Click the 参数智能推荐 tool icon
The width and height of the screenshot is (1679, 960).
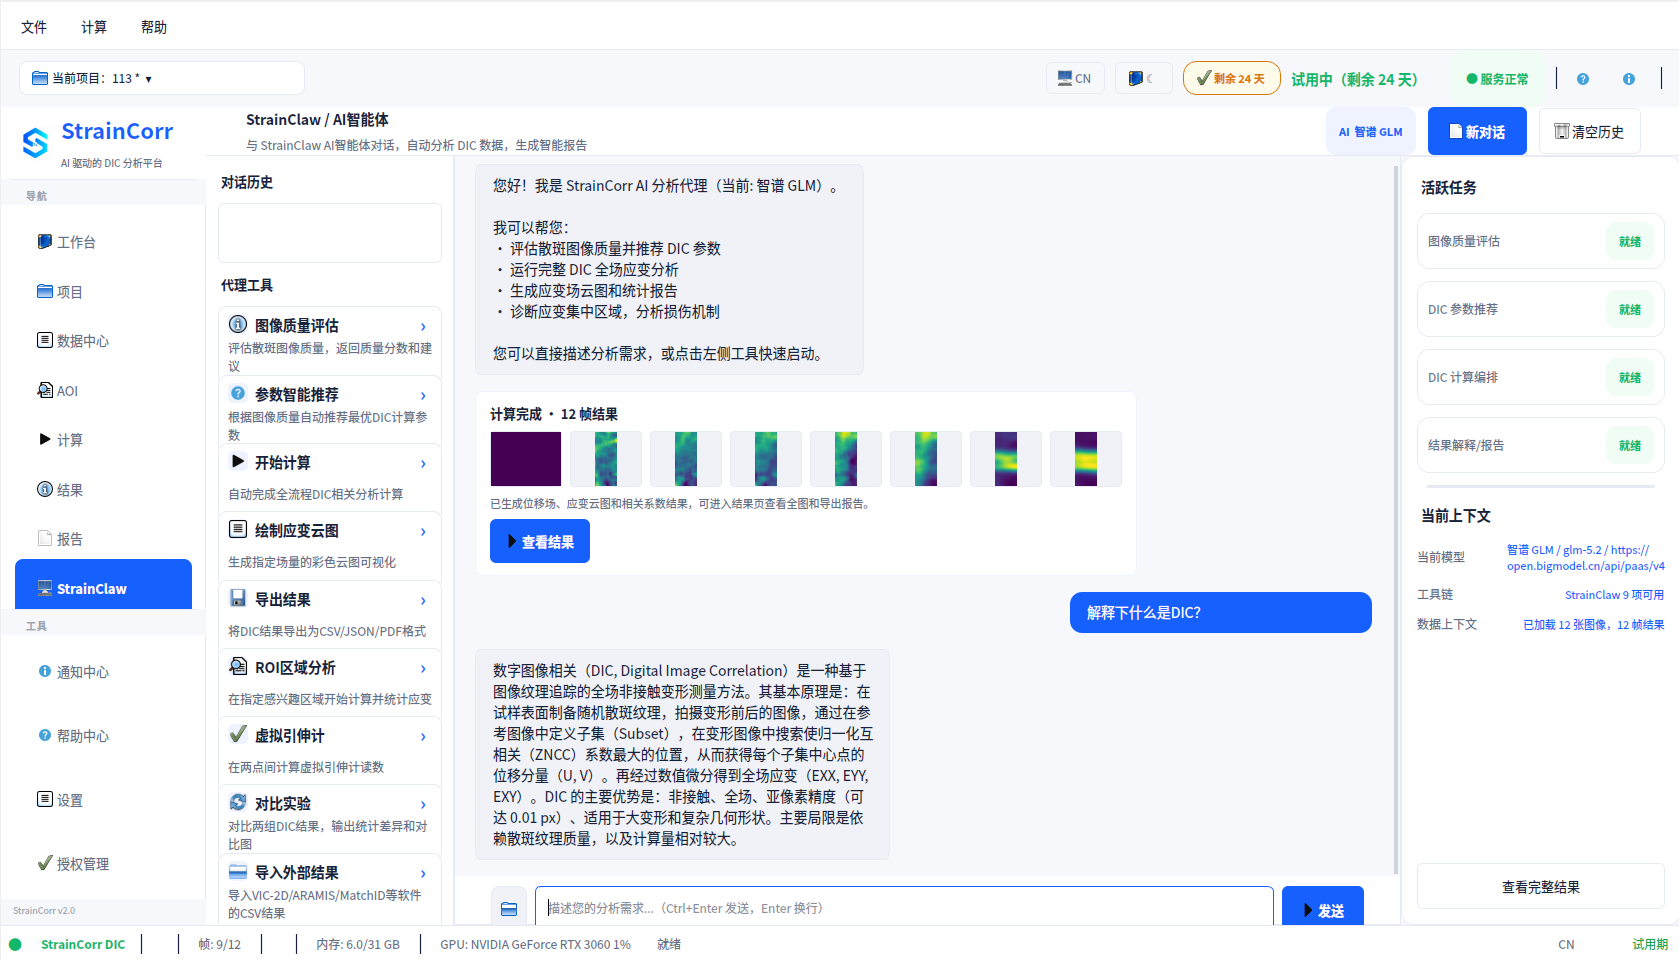[x=238, y=393]
